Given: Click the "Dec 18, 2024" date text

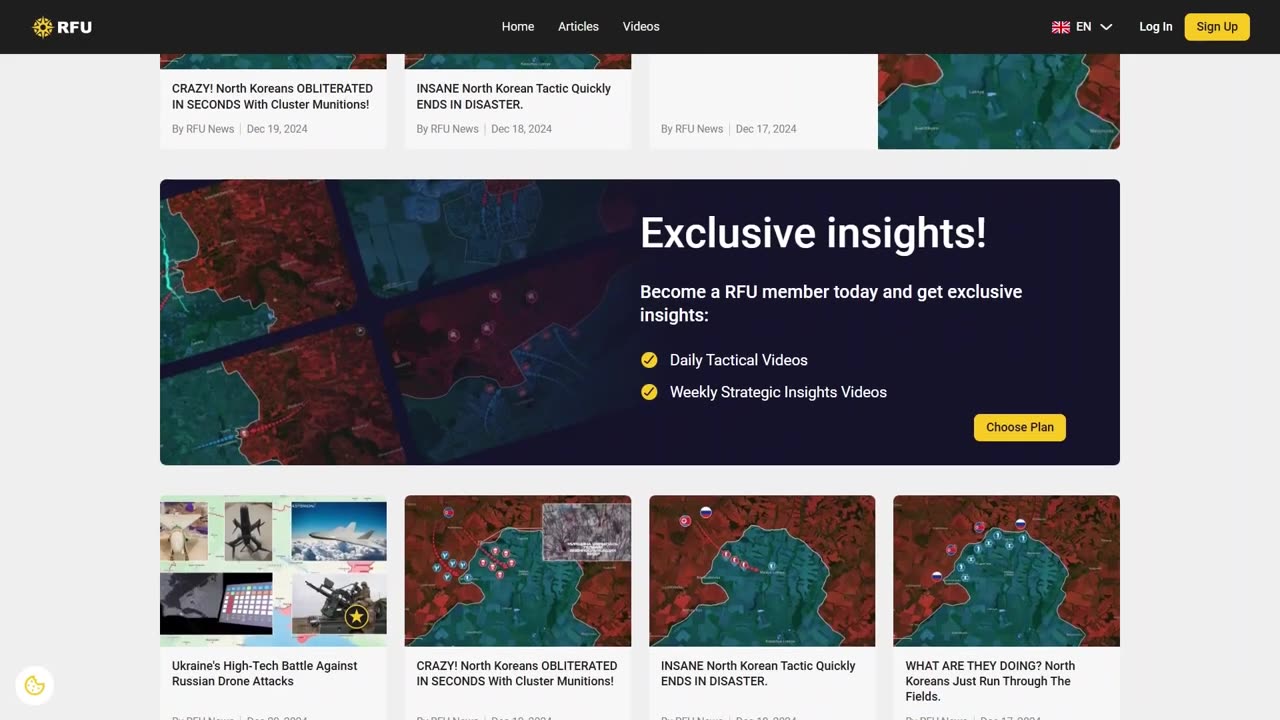Looking at the screenshot, I should coord(521,129).
